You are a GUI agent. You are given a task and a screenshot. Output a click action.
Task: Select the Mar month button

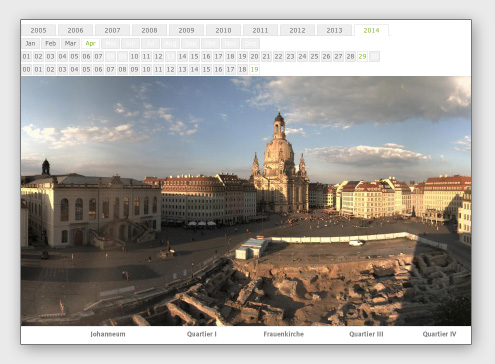coord(70,43)
